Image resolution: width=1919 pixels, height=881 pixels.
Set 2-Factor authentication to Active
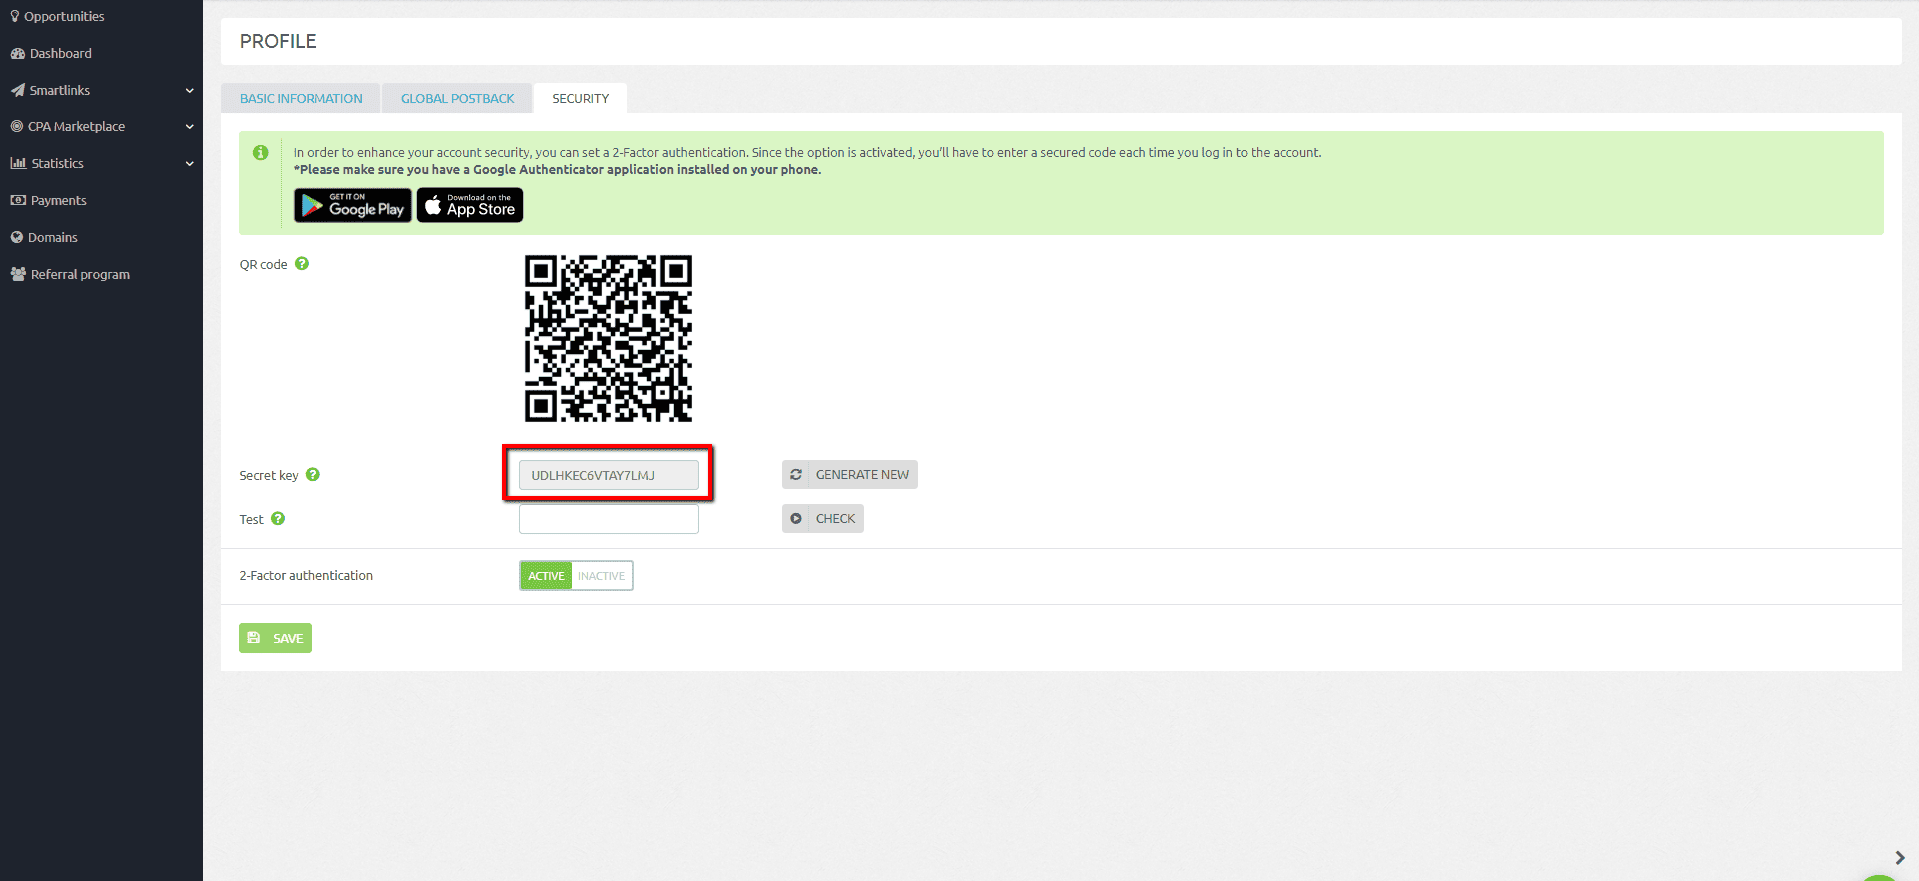coord(546,576)
